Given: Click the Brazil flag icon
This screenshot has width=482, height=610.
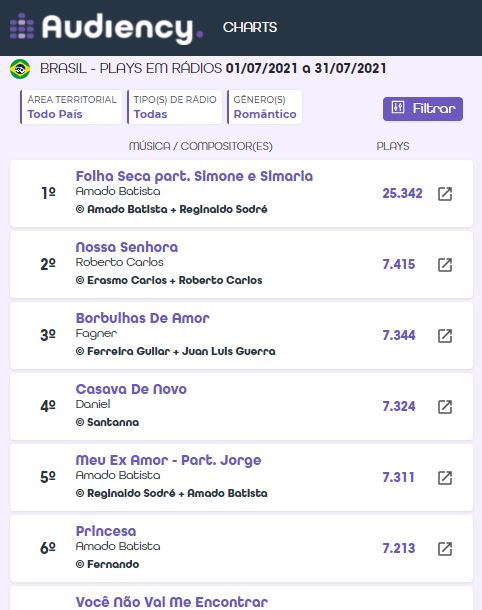Looking at the screenshot, I should (20, 69).
